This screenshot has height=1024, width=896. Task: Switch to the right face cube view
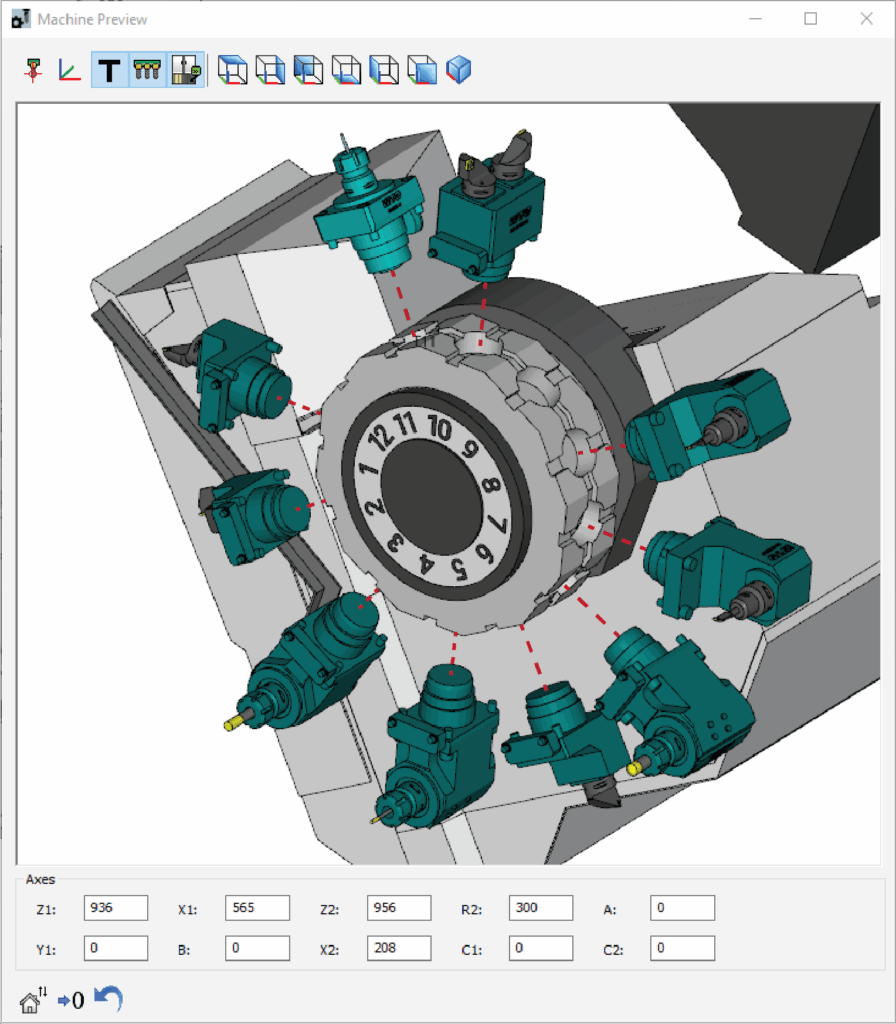[270, 70]
